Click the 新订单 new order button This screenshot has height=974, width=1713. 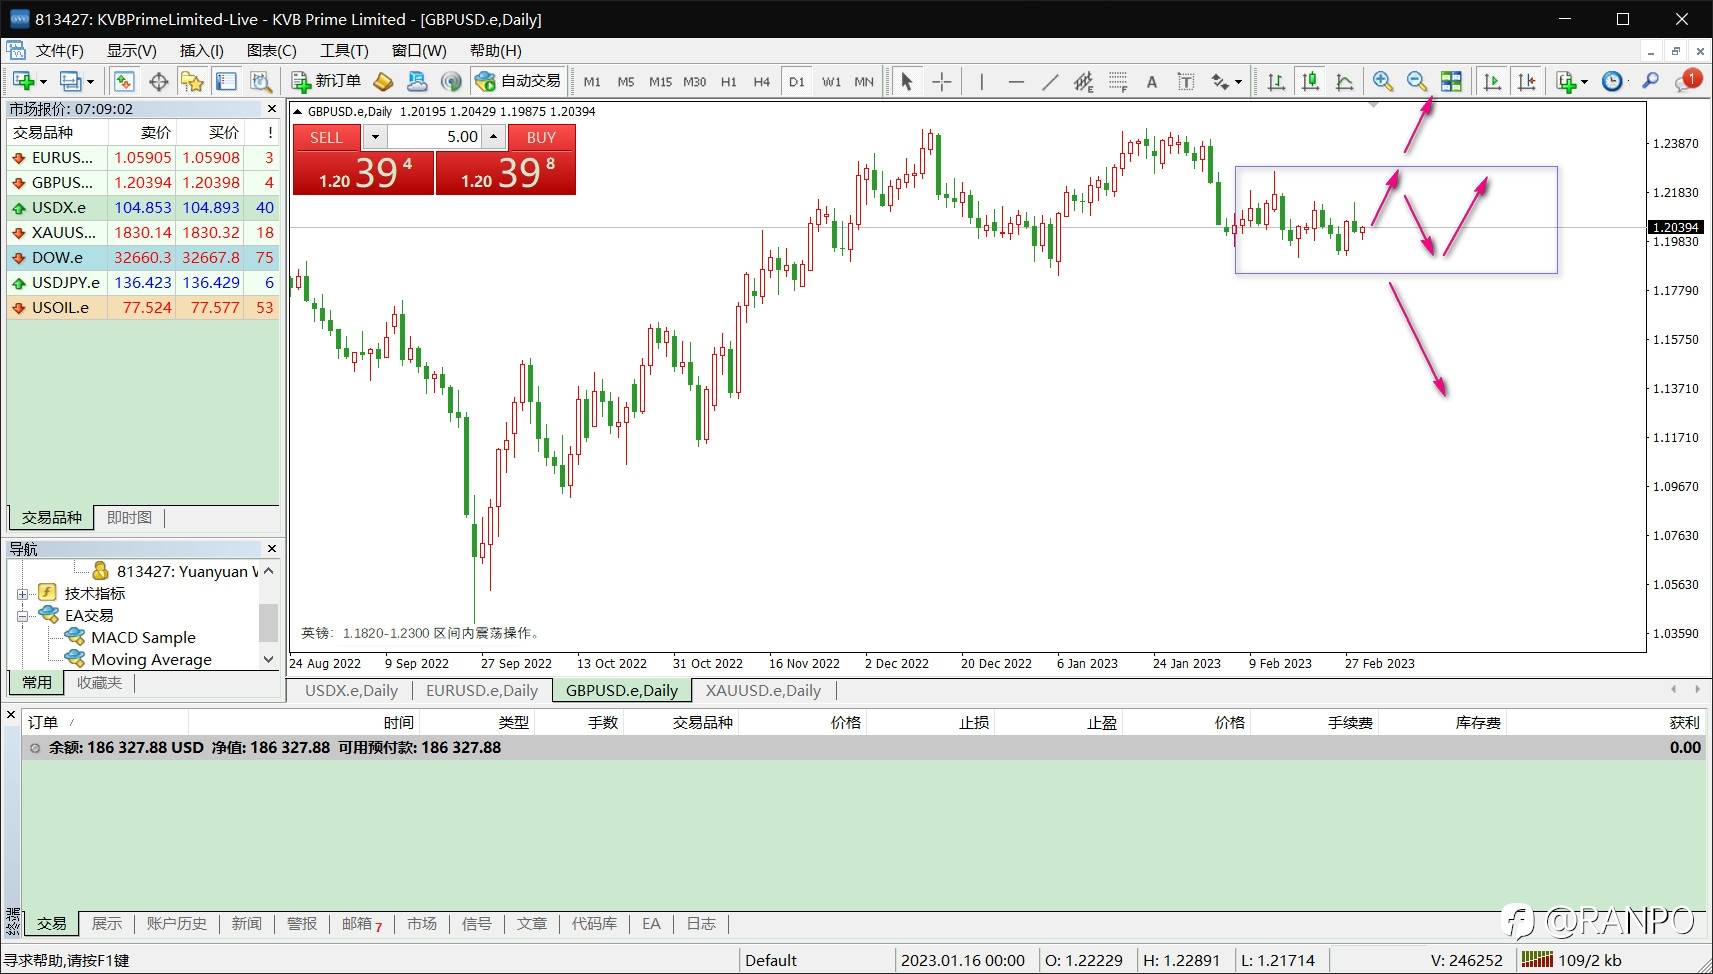[326, 81]
